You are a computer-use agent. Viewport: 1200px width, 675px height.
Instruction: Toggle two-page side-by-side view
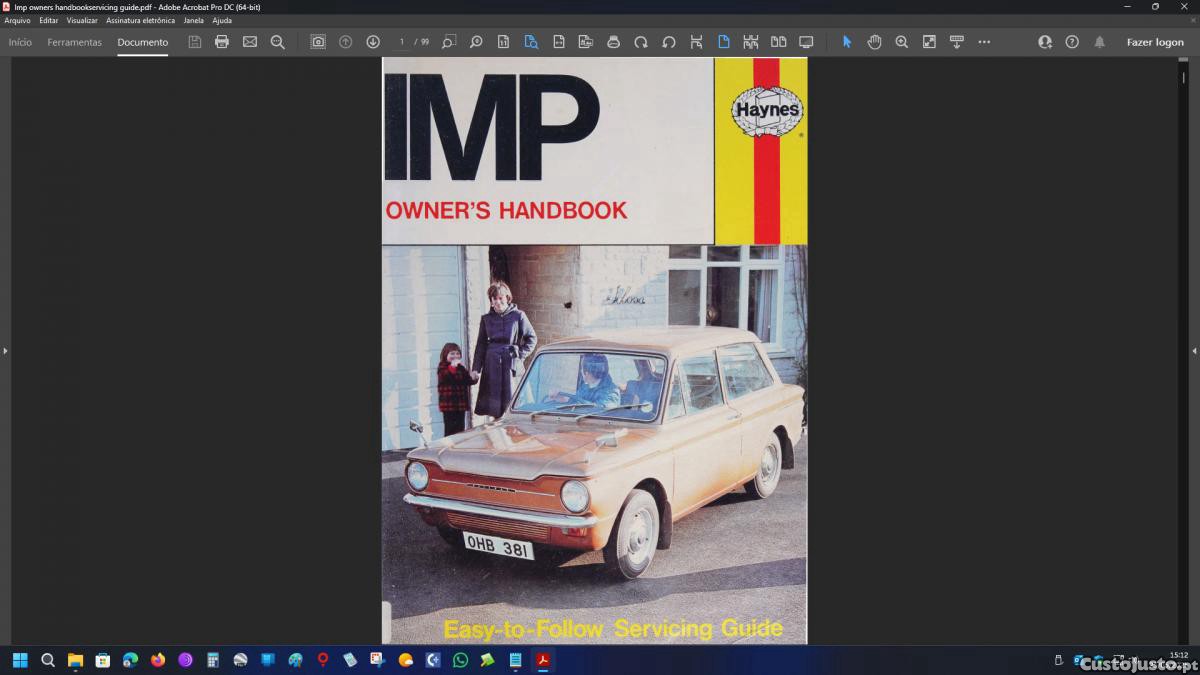[778, 42]
